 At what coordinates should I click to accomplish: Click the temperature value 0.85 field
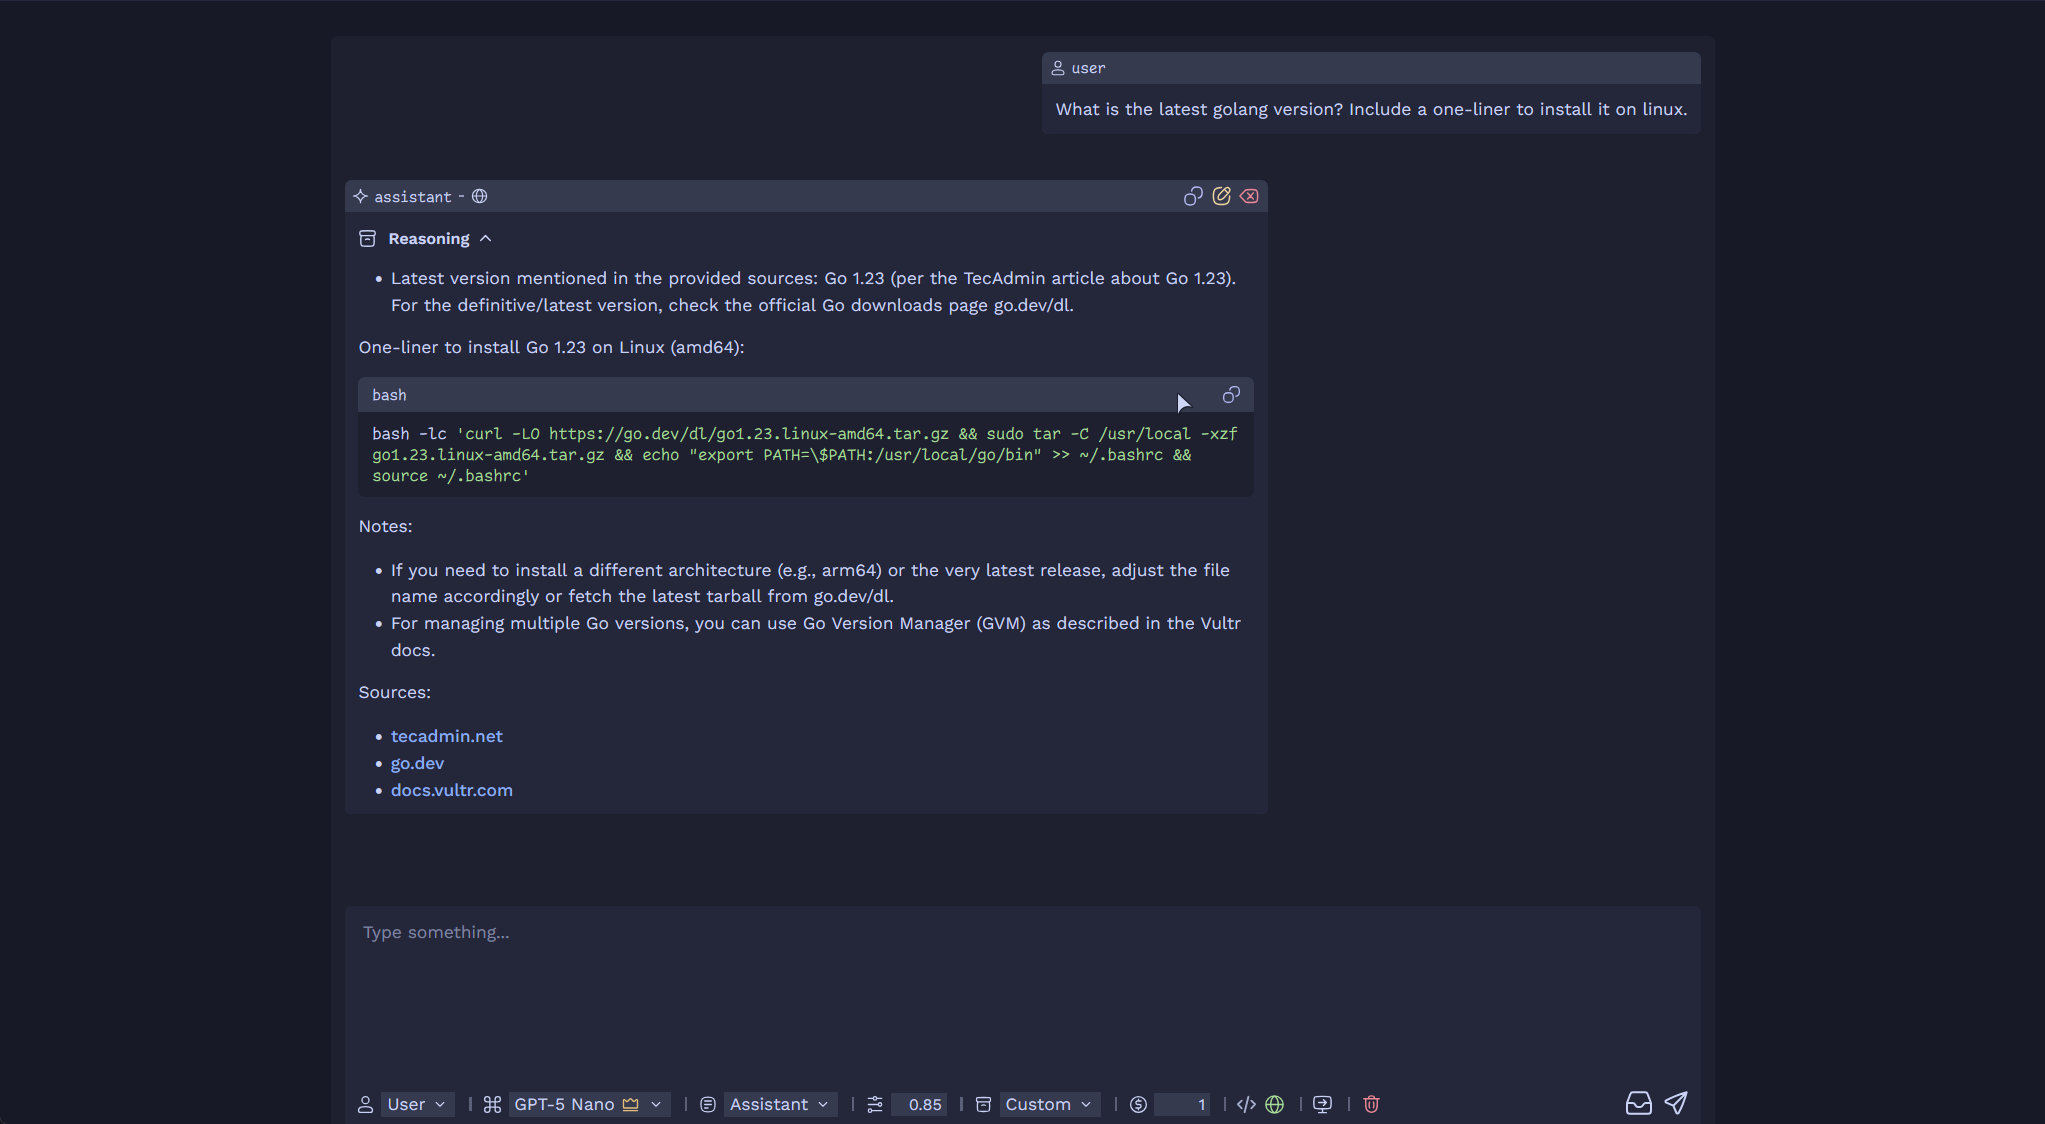918,1104
